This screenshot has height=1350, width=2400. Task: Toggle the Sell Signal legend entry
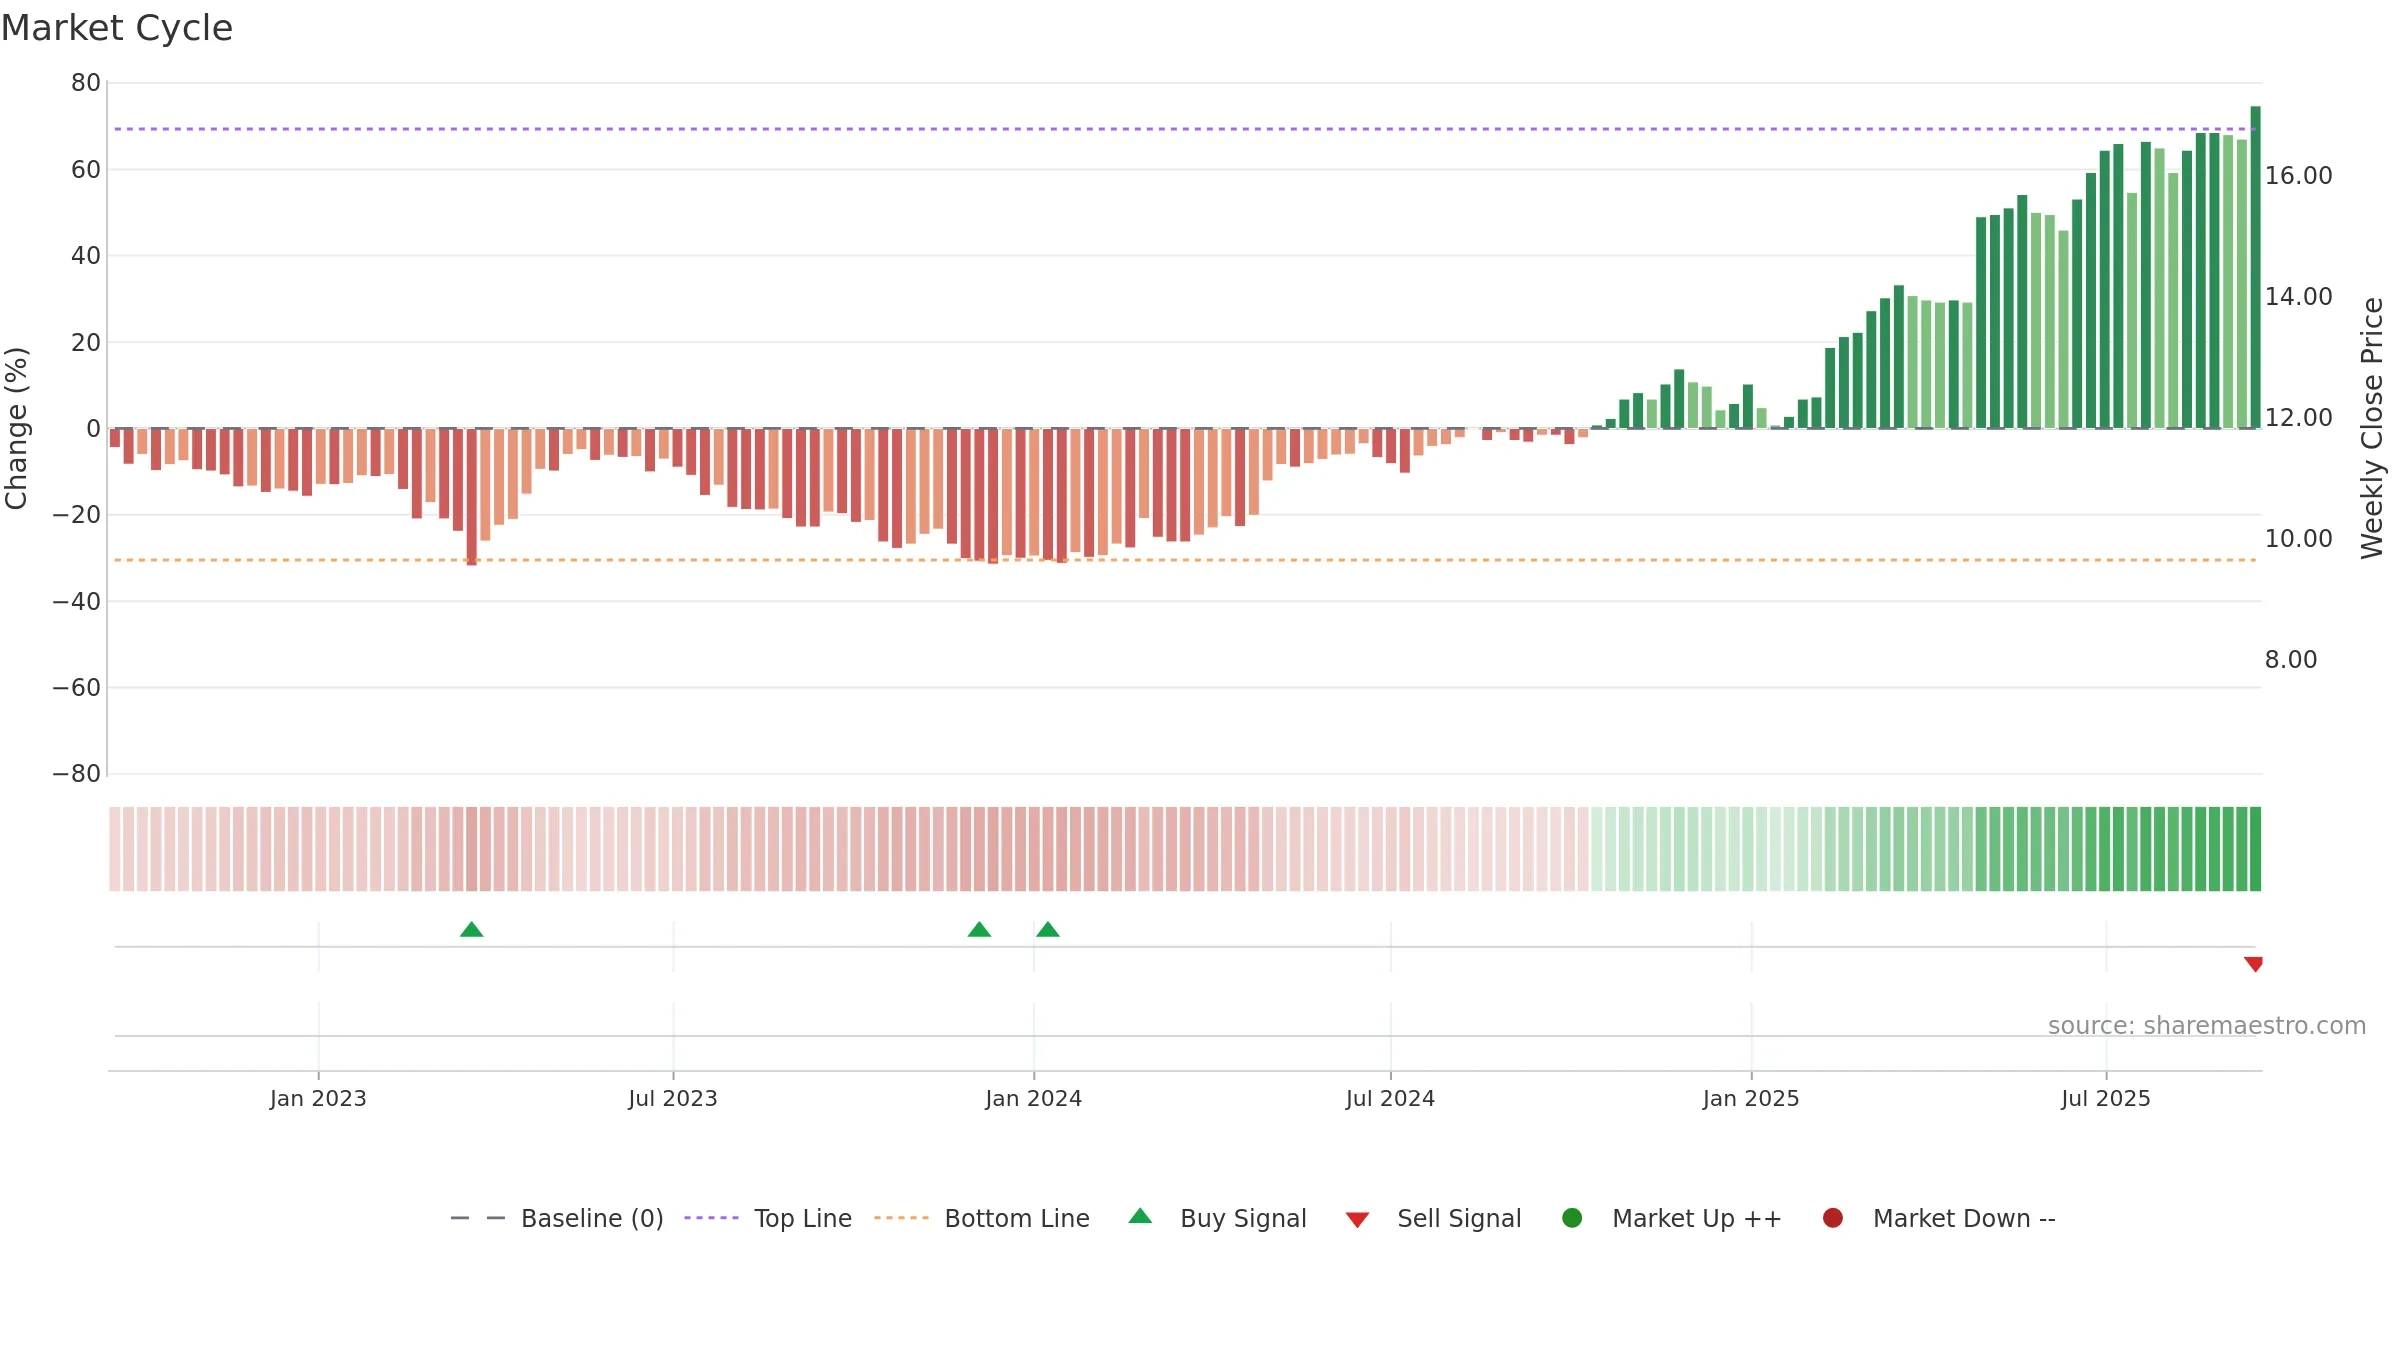pyautogui.click(x=1433, y=1218)
